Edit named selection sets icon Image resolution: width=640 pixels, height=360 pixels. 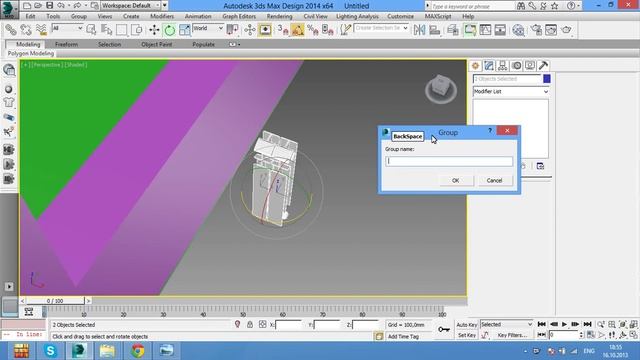coord(346,30)
